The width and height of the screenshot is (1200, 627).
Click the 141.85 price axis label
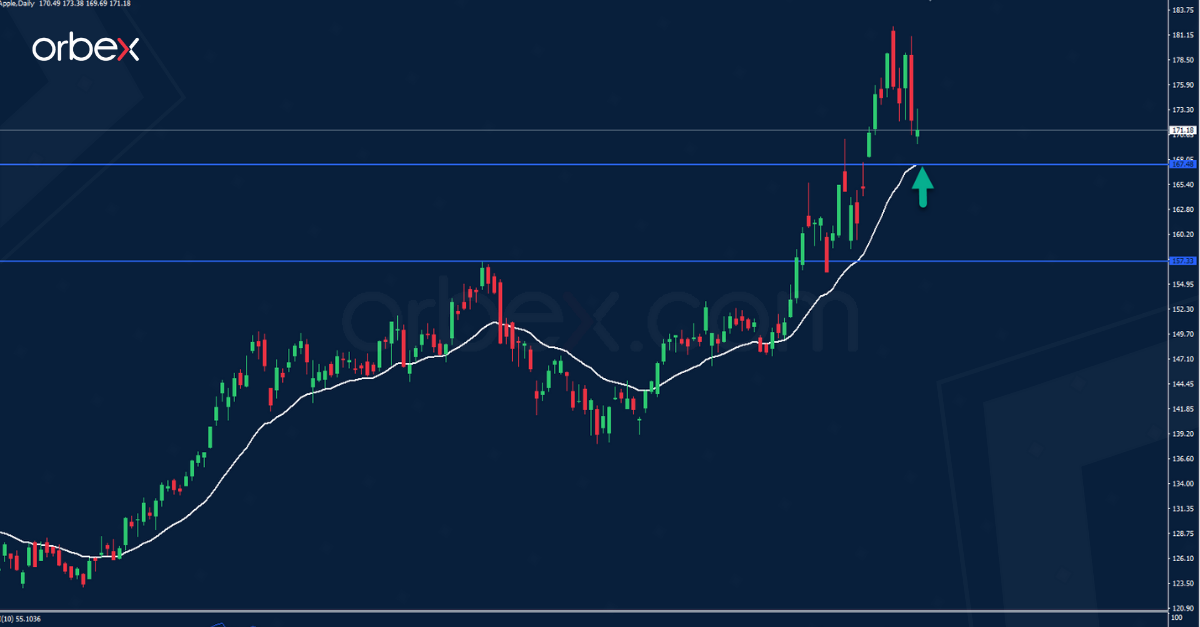click(1185, 409)
